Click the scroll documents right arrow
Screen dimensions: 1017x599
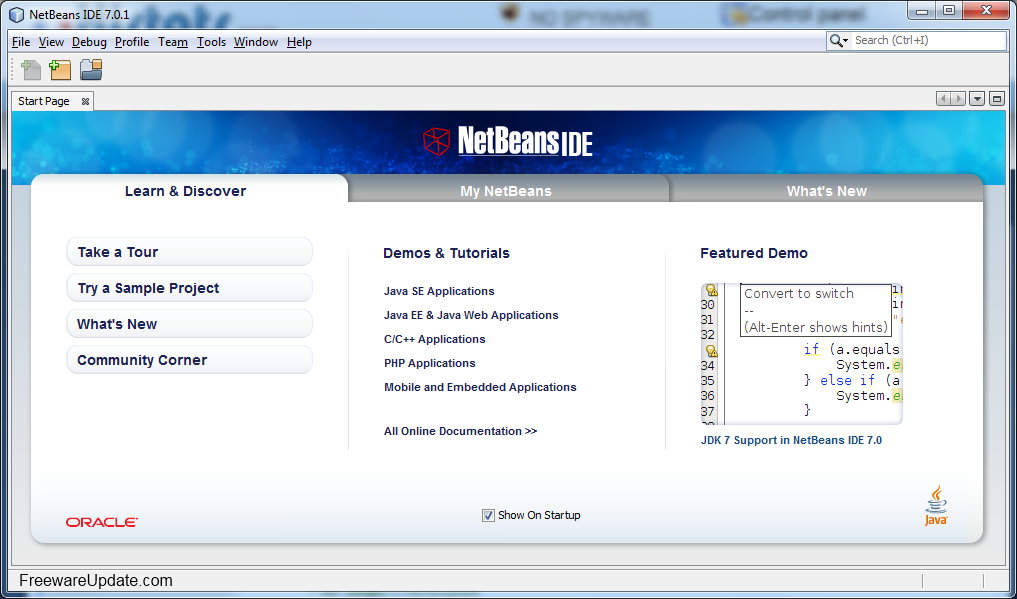(x=959, y=99)
